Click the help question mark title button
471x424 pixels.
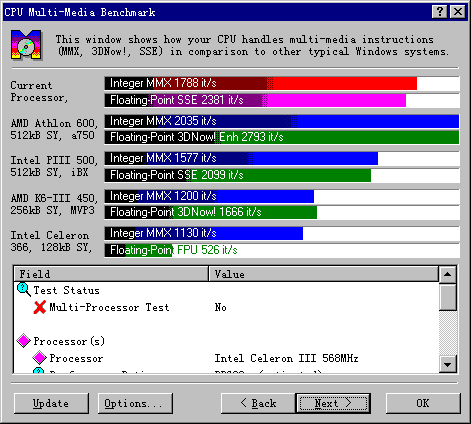tap(440, 12)
